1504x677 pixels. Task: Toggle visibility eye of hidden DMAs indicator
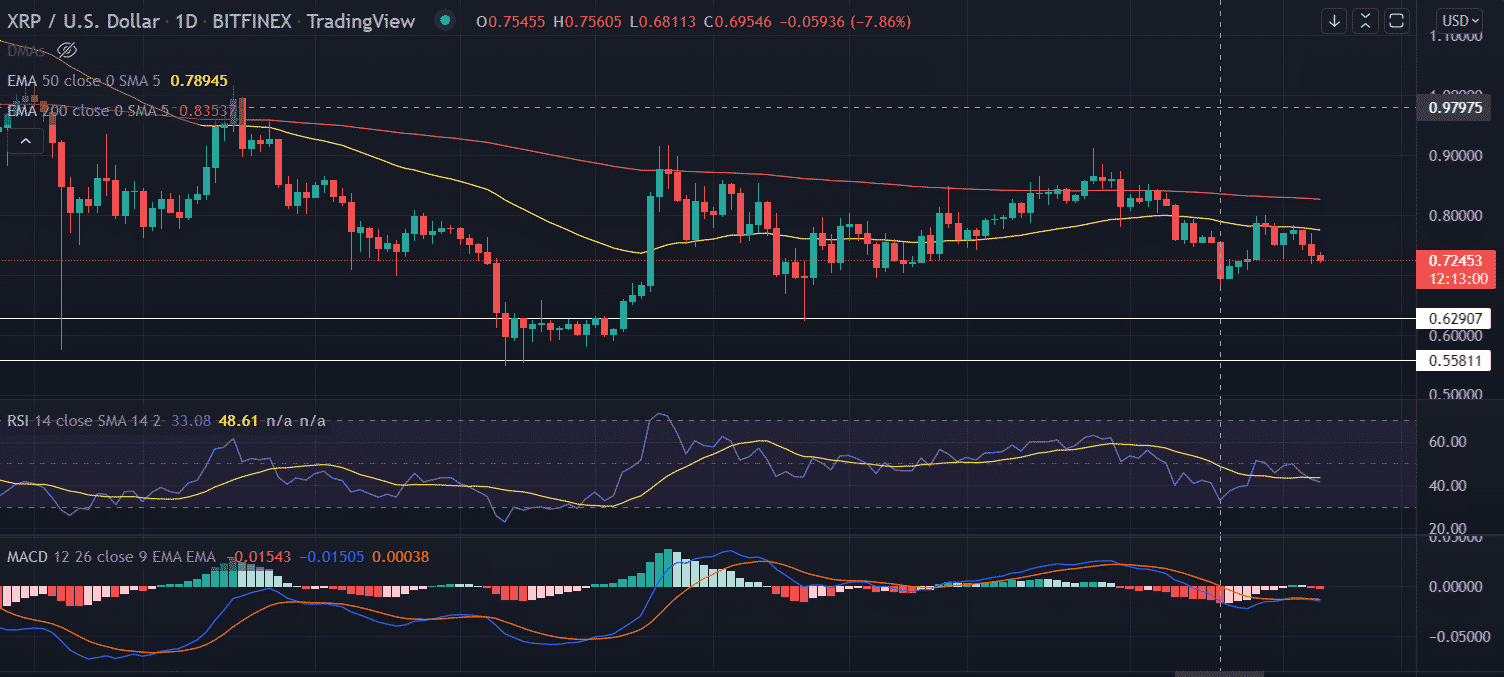click(x=67, y=50)
